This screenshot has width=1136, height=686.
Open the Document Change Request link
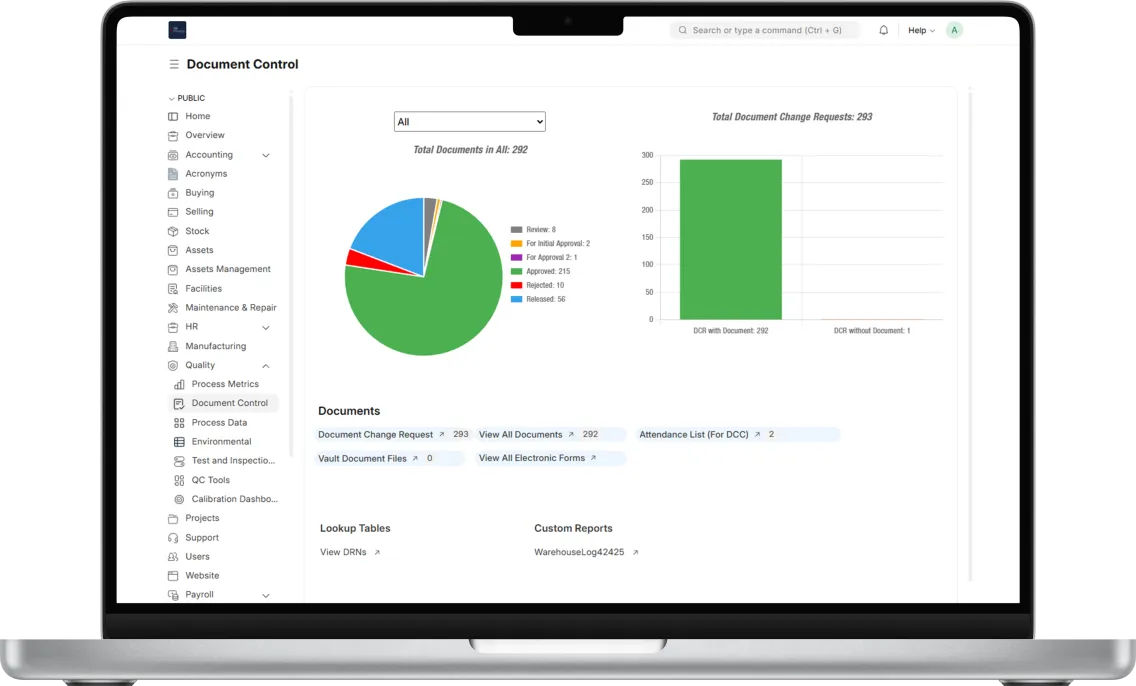click(376, 435)
